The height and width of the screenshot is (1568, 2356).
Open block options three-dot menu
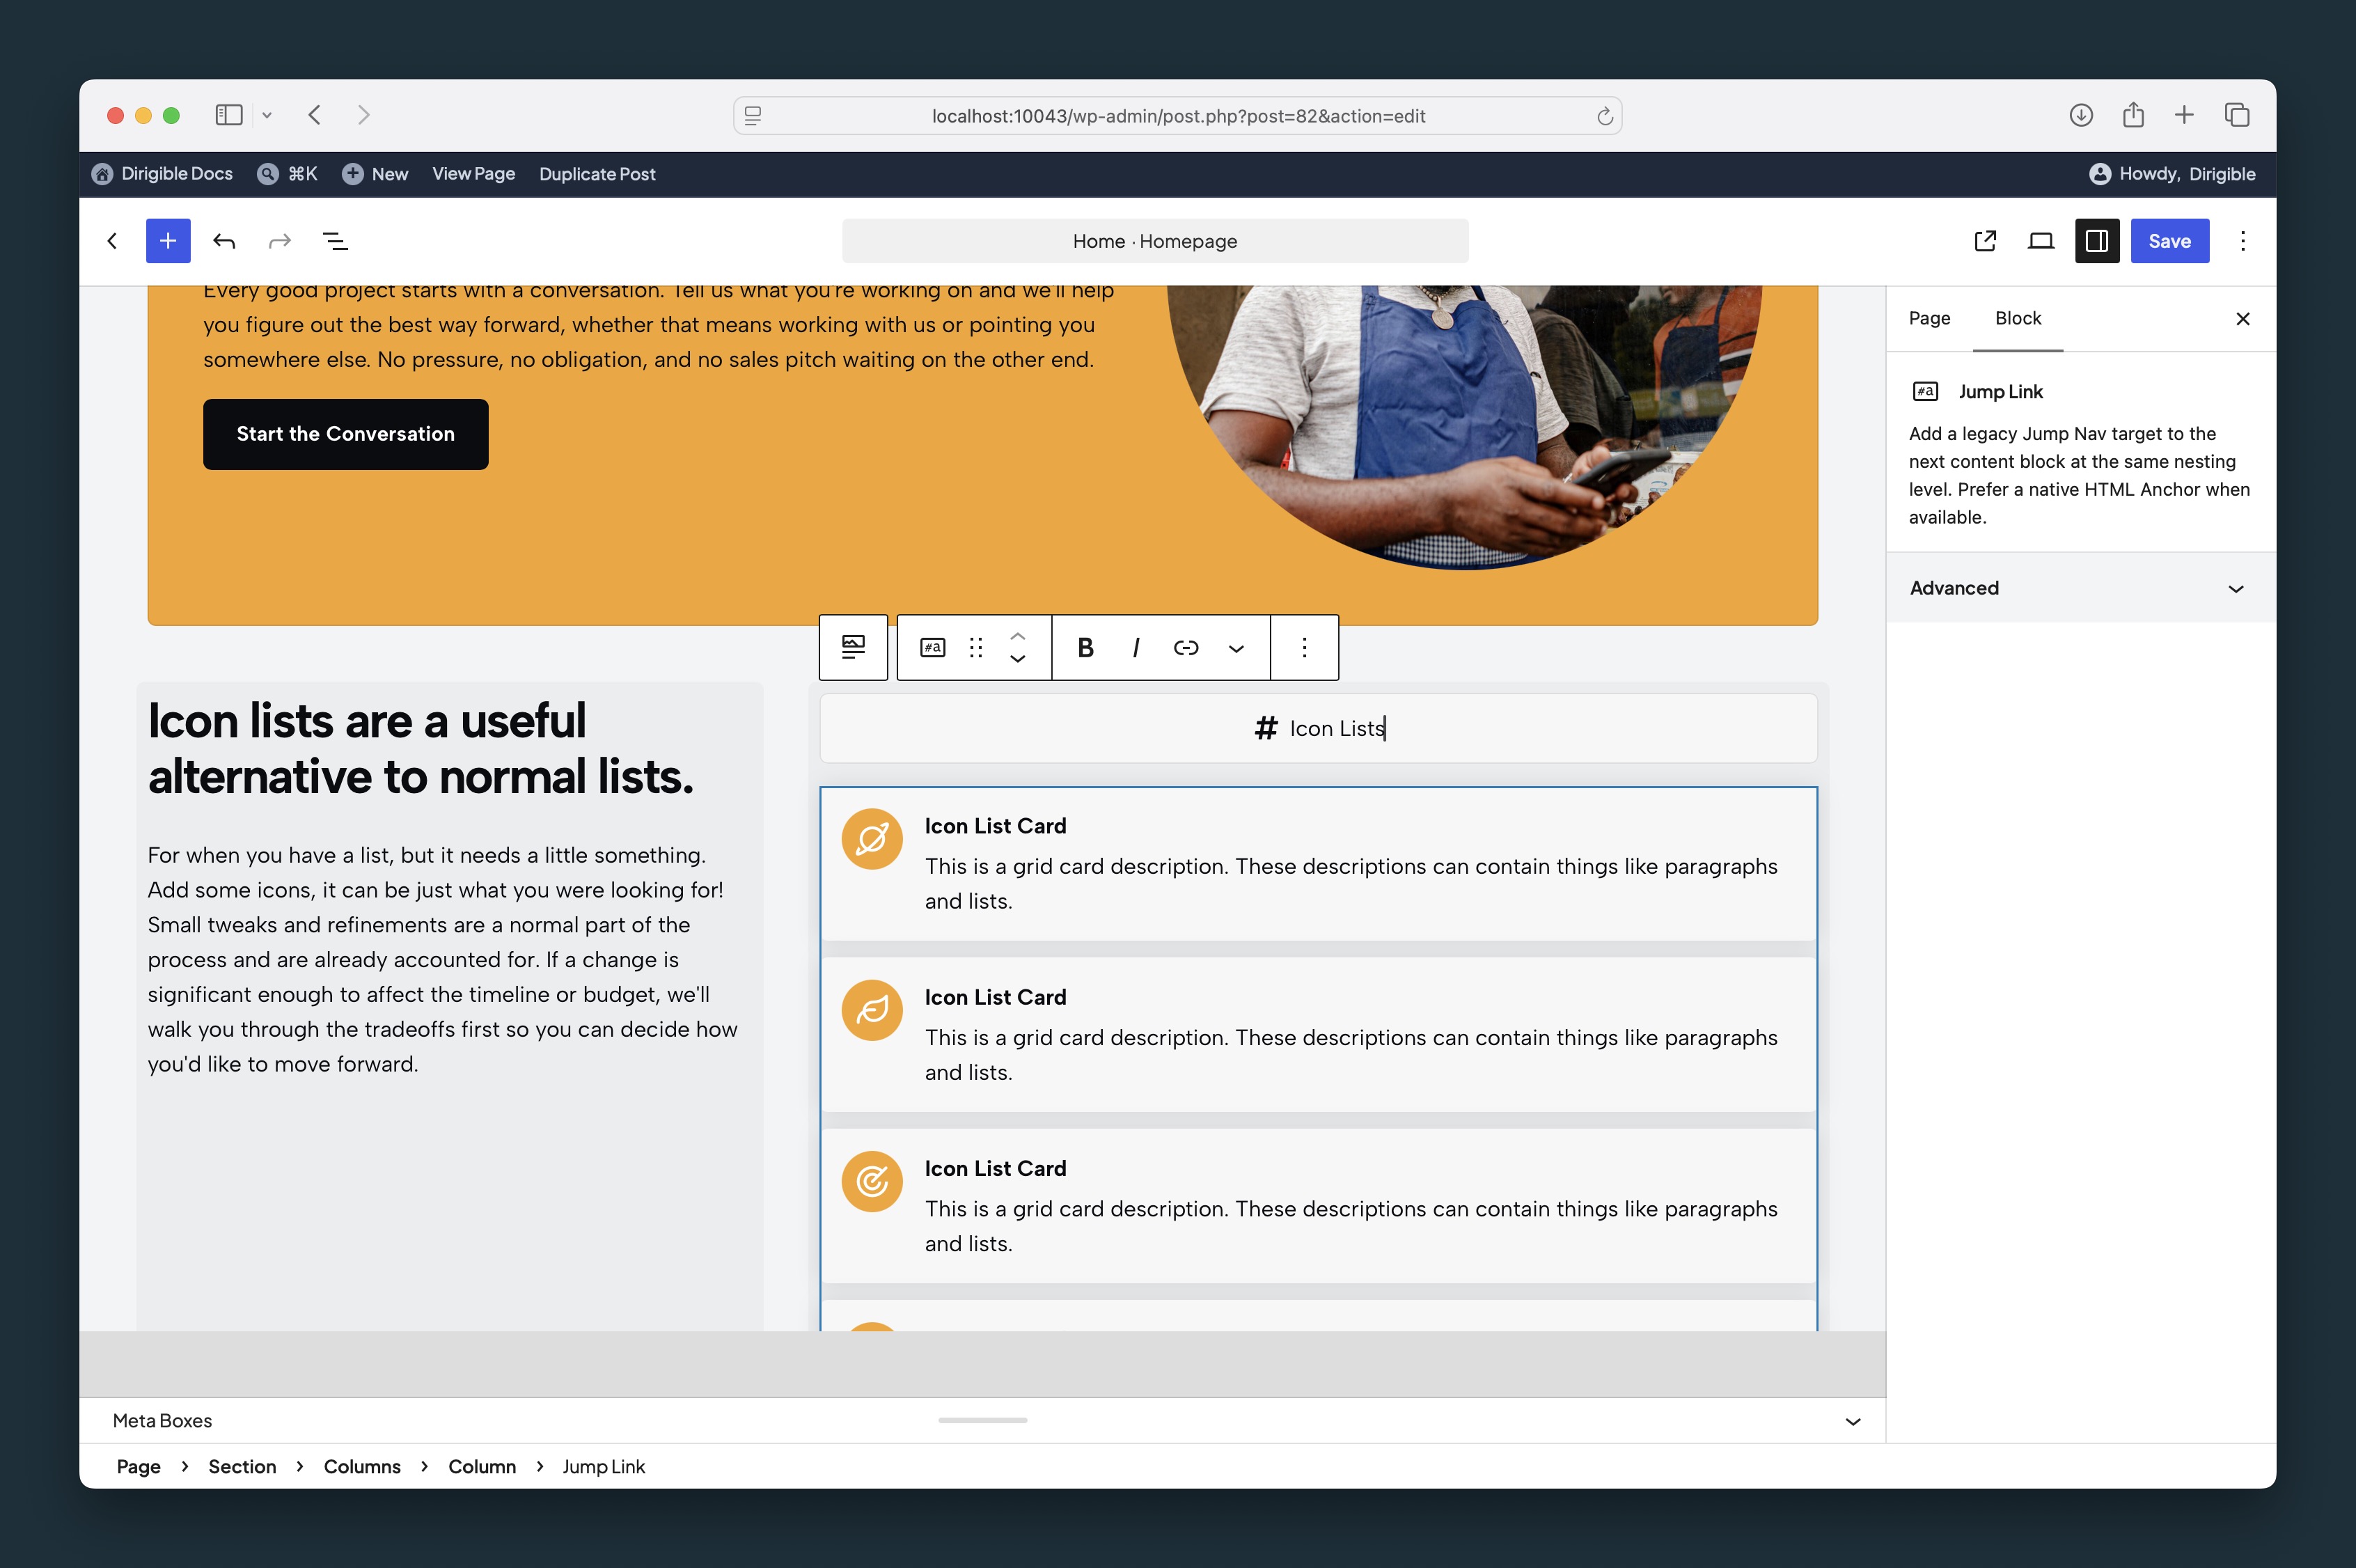coord(1304,647)
